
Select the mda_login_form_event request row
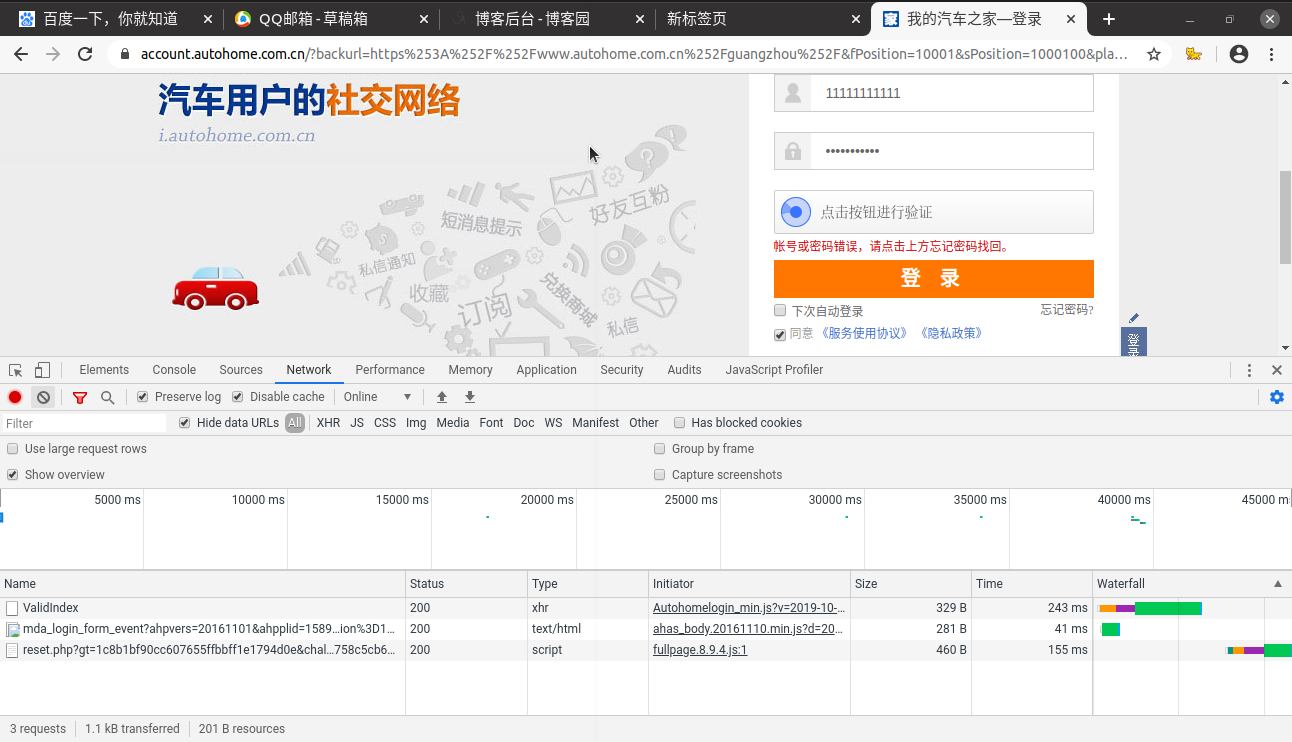[646, 629]
